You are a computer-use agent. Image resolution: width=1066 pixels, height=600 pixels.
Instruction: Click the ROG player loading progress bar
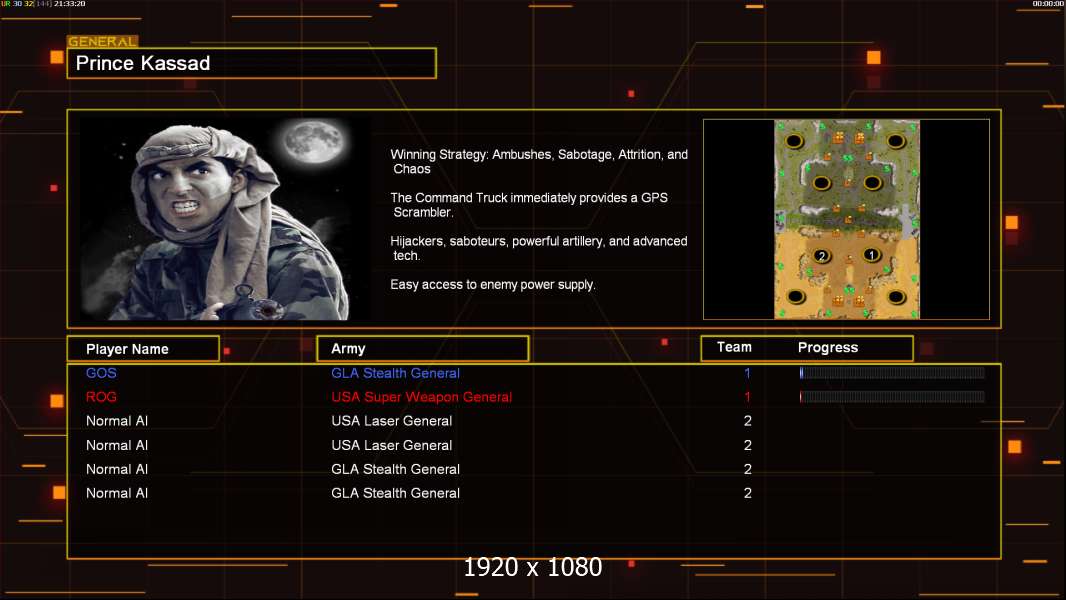(x=892, y=397)
